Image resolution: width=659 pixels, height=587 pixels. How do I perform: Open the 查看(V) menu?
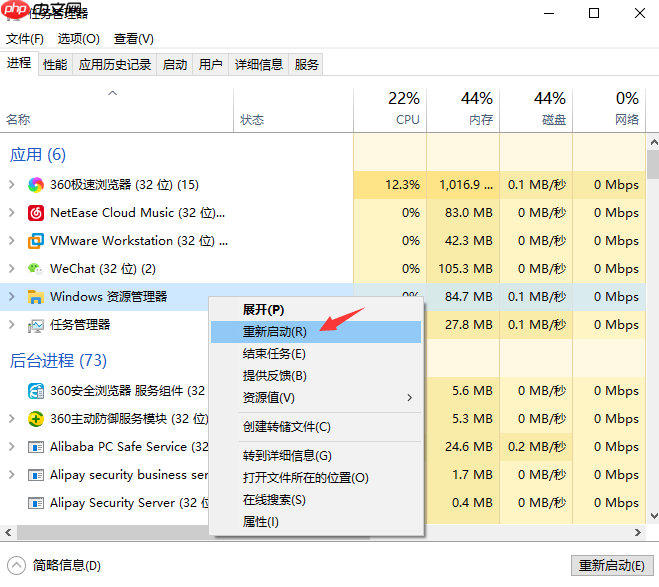(134, 39)
